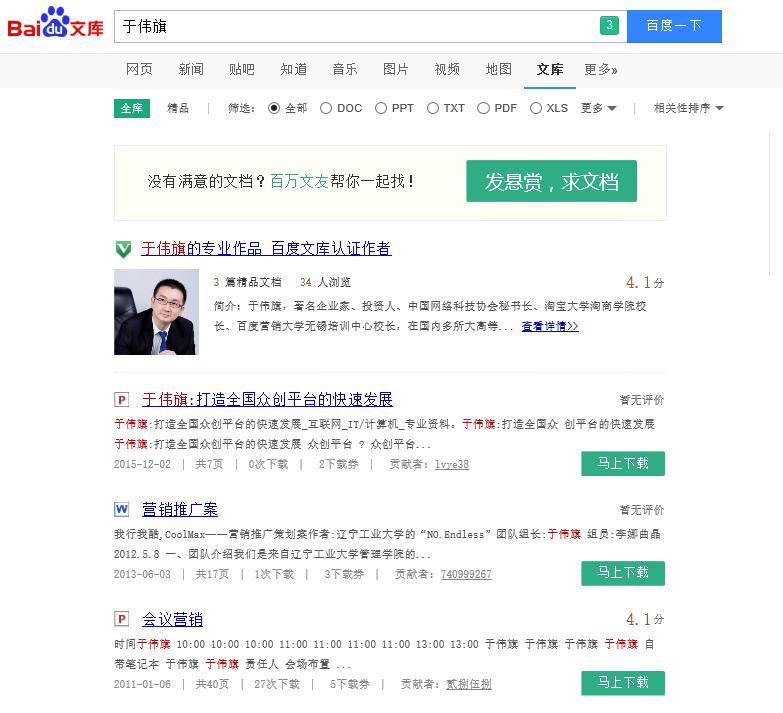Image resolution: width=783 pixels, height=713 pixels.
Task: Click contributor link 贰捌伍捌
Action: pos(468,685)
